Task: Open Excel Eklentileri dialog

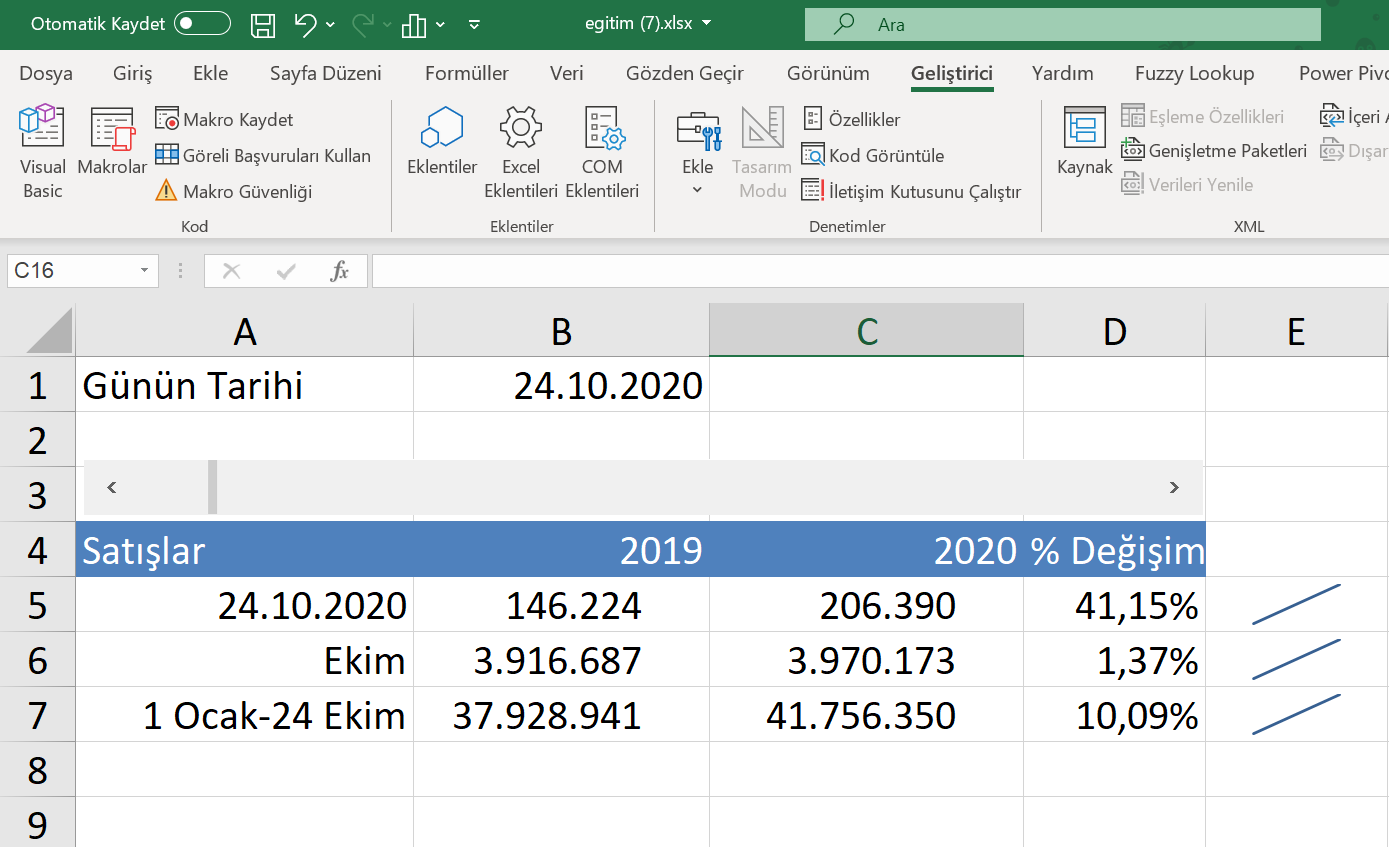Action: tap(521, 152)
